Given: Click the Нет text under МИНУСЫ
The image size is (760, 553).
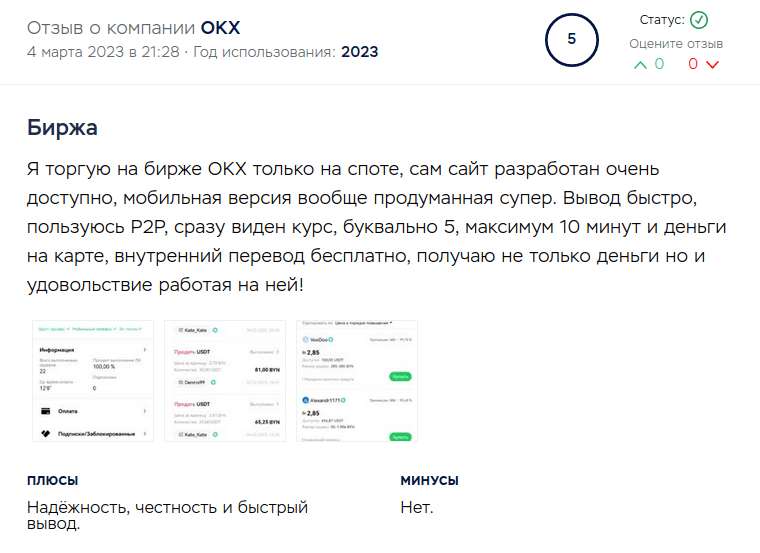Looking at the screenshot, I should coord(417,508).
